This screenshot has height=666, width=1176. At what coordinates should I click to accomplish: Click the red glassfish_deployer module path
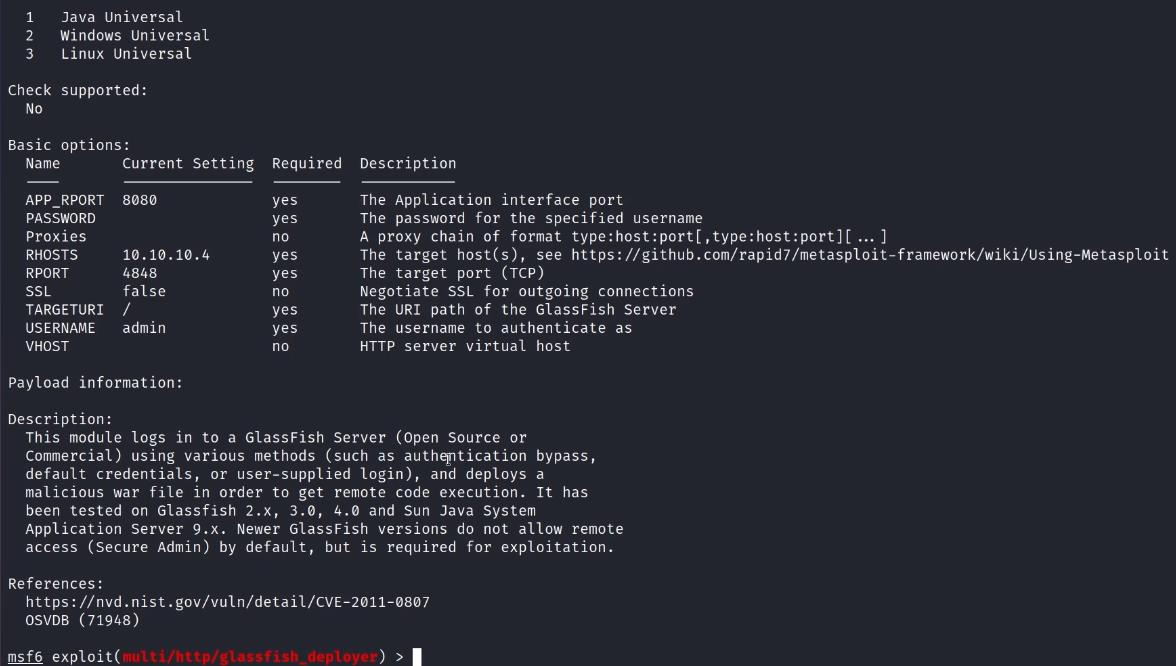[250, 657]
